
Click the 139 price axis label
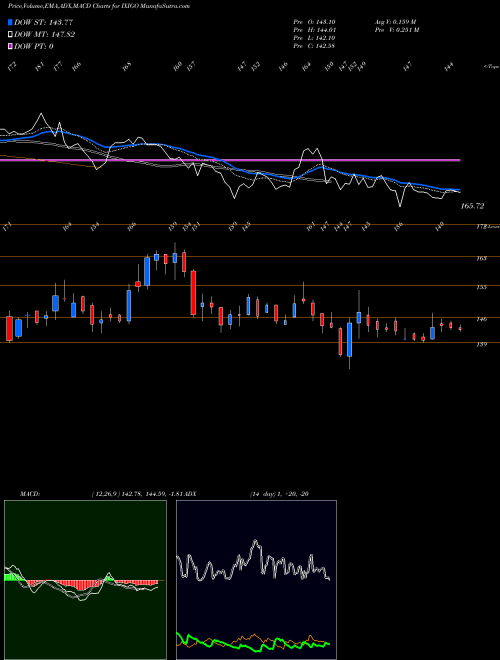pos(481,344)
